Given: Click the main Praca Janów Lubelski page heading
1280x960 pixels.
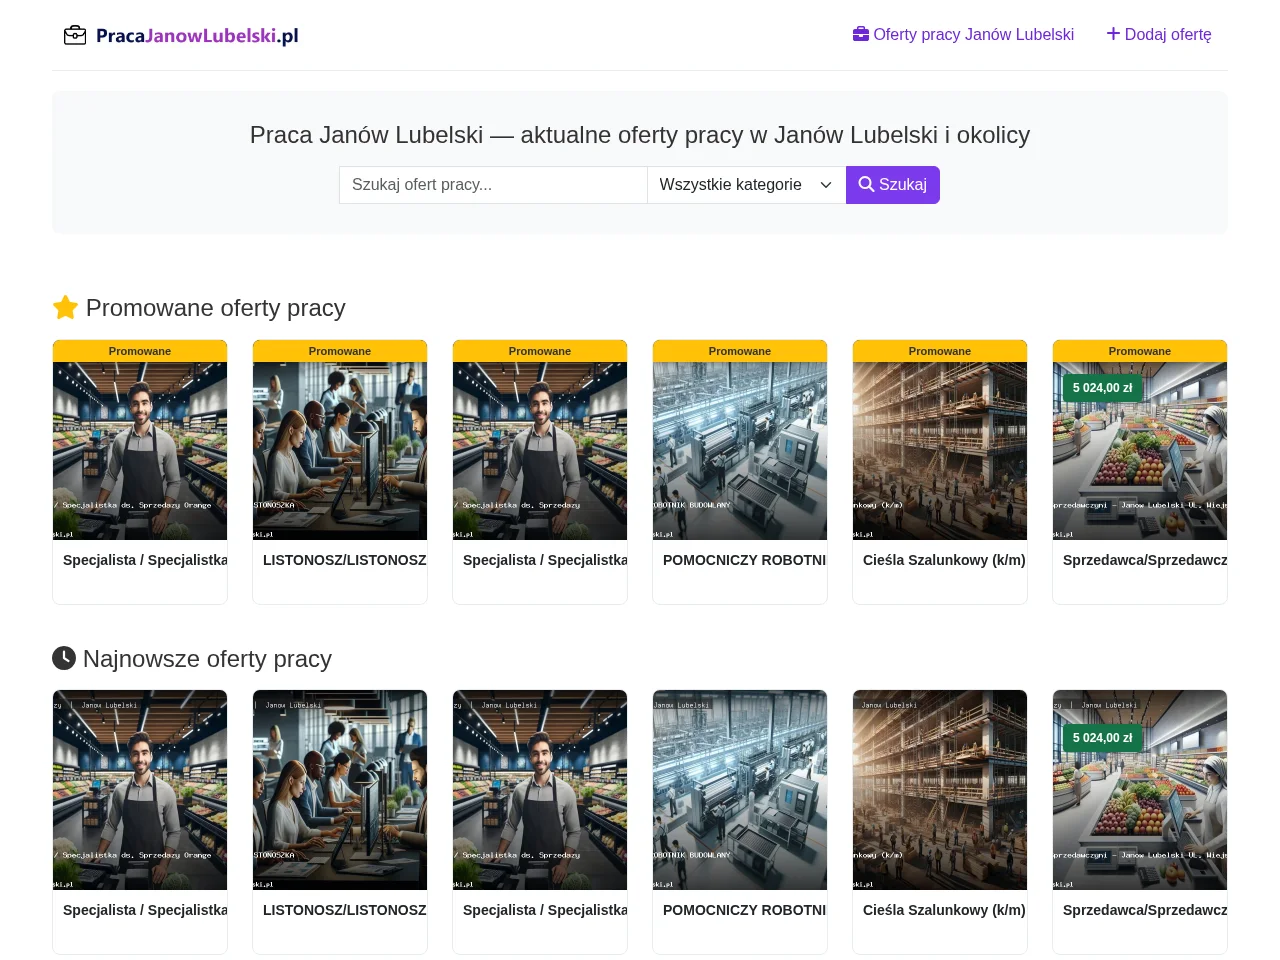Looking at the screenshot, I should point(640,135).
